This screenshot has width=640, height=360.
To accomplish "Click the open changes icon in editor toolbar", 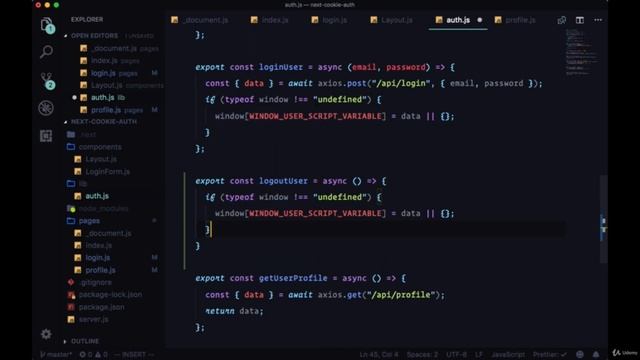I will [562, 20].
